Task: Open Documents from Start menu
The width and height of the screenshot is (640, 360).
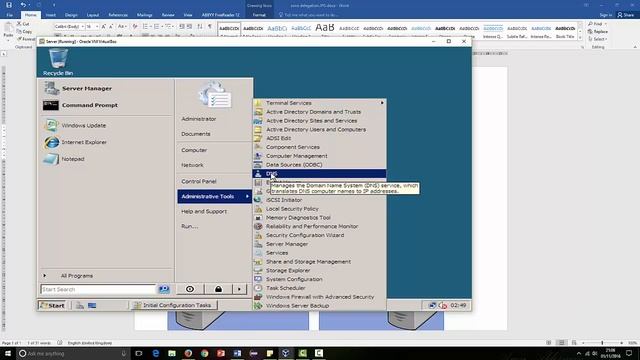Action: point(196,134)
